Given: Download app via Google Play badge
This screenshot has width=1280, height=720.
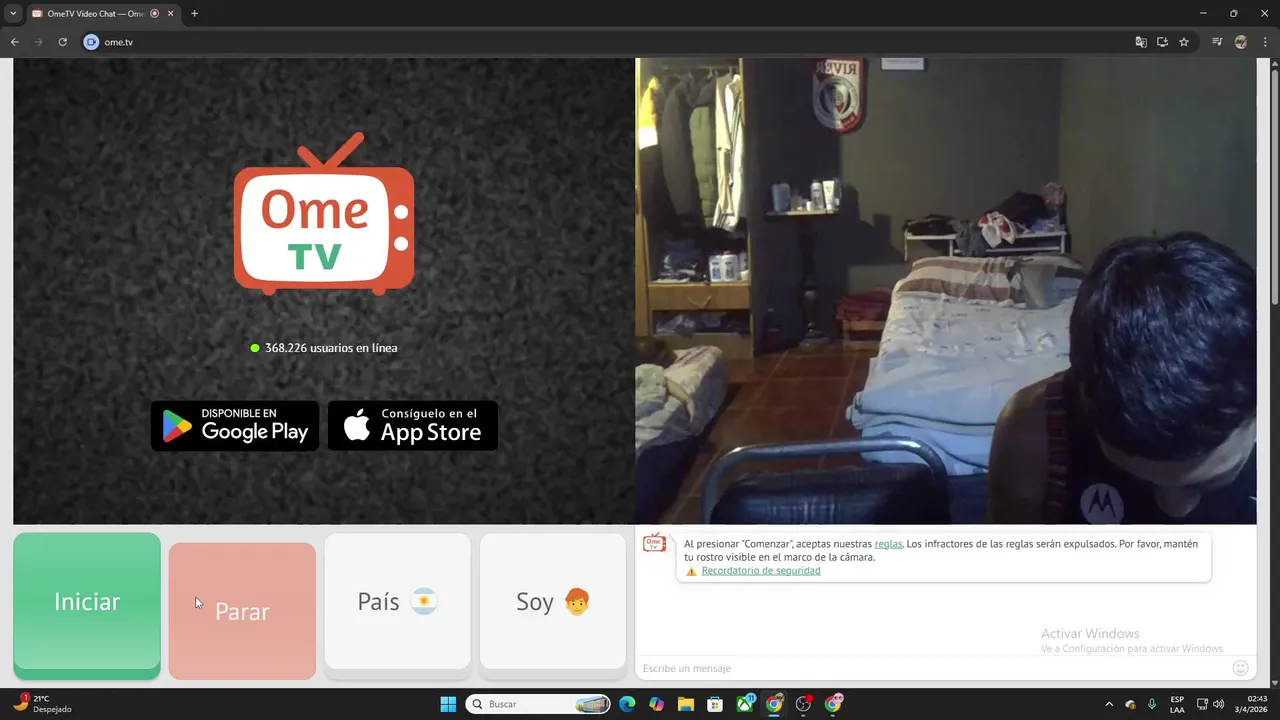Looking at the screenshot, I should click(235, 426).
